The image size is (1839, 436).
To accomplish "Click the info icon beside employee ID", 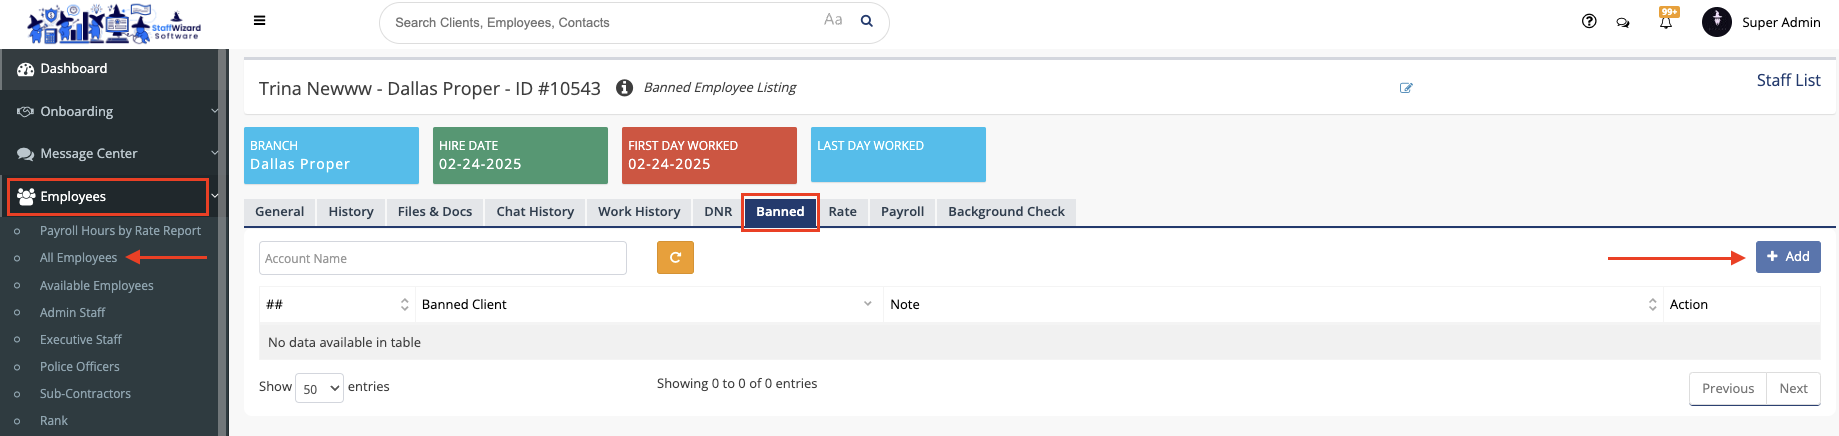I will [624, 88].
